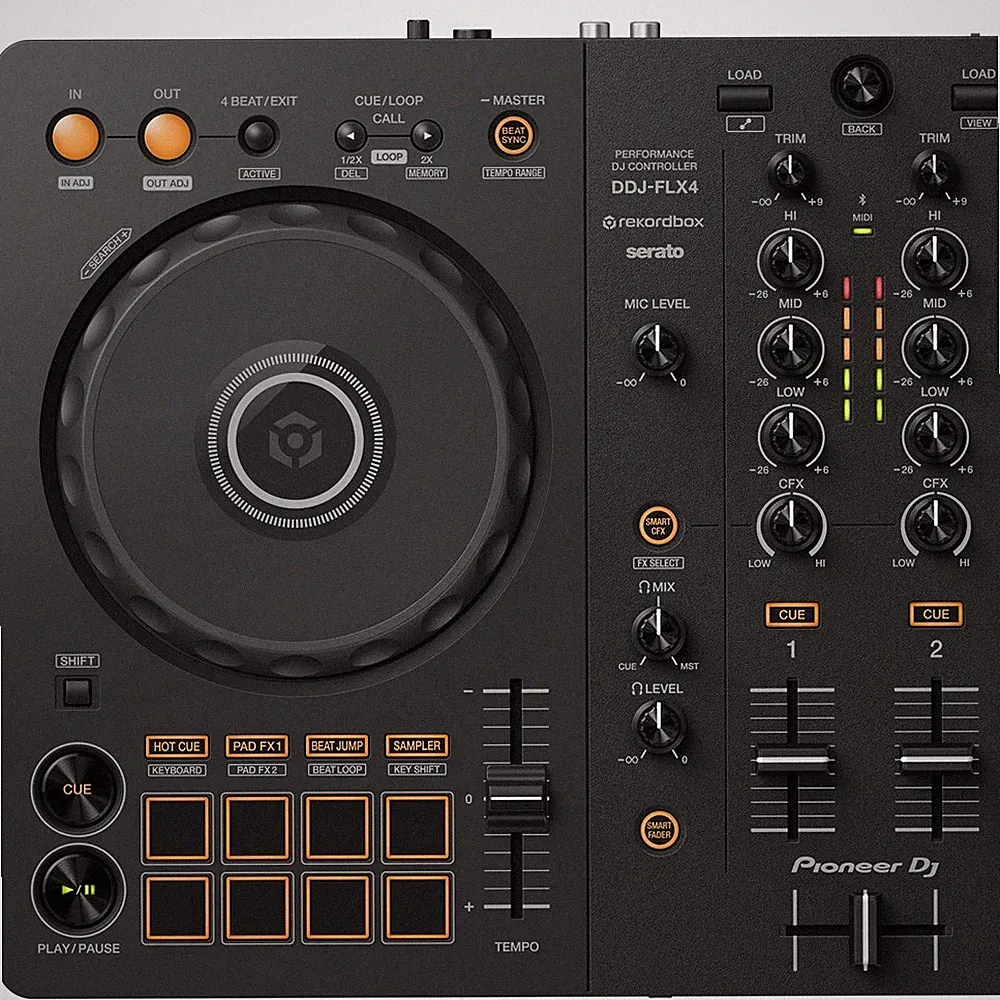This screenshot has height=1000, width=1000.
Task: Click the channel 1 MID EQ knob
Action: [x=790, y=348]
